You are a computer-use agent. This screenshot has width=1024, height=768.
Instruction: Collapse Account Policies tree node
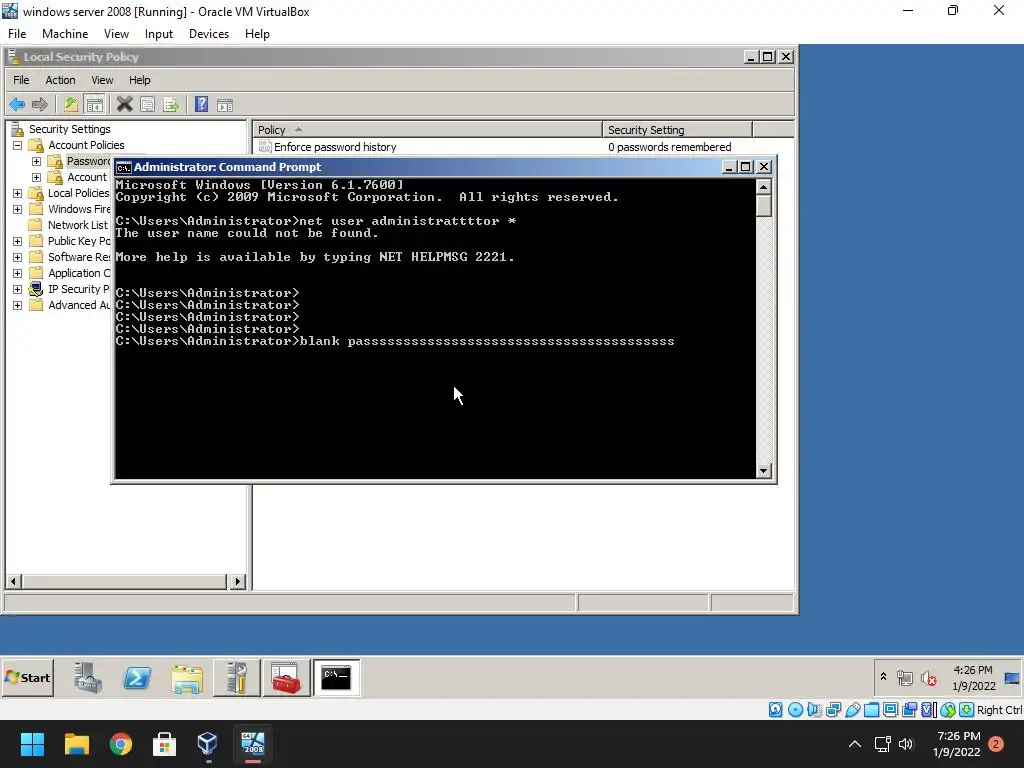pyautogui.click(x=18, y=146)
